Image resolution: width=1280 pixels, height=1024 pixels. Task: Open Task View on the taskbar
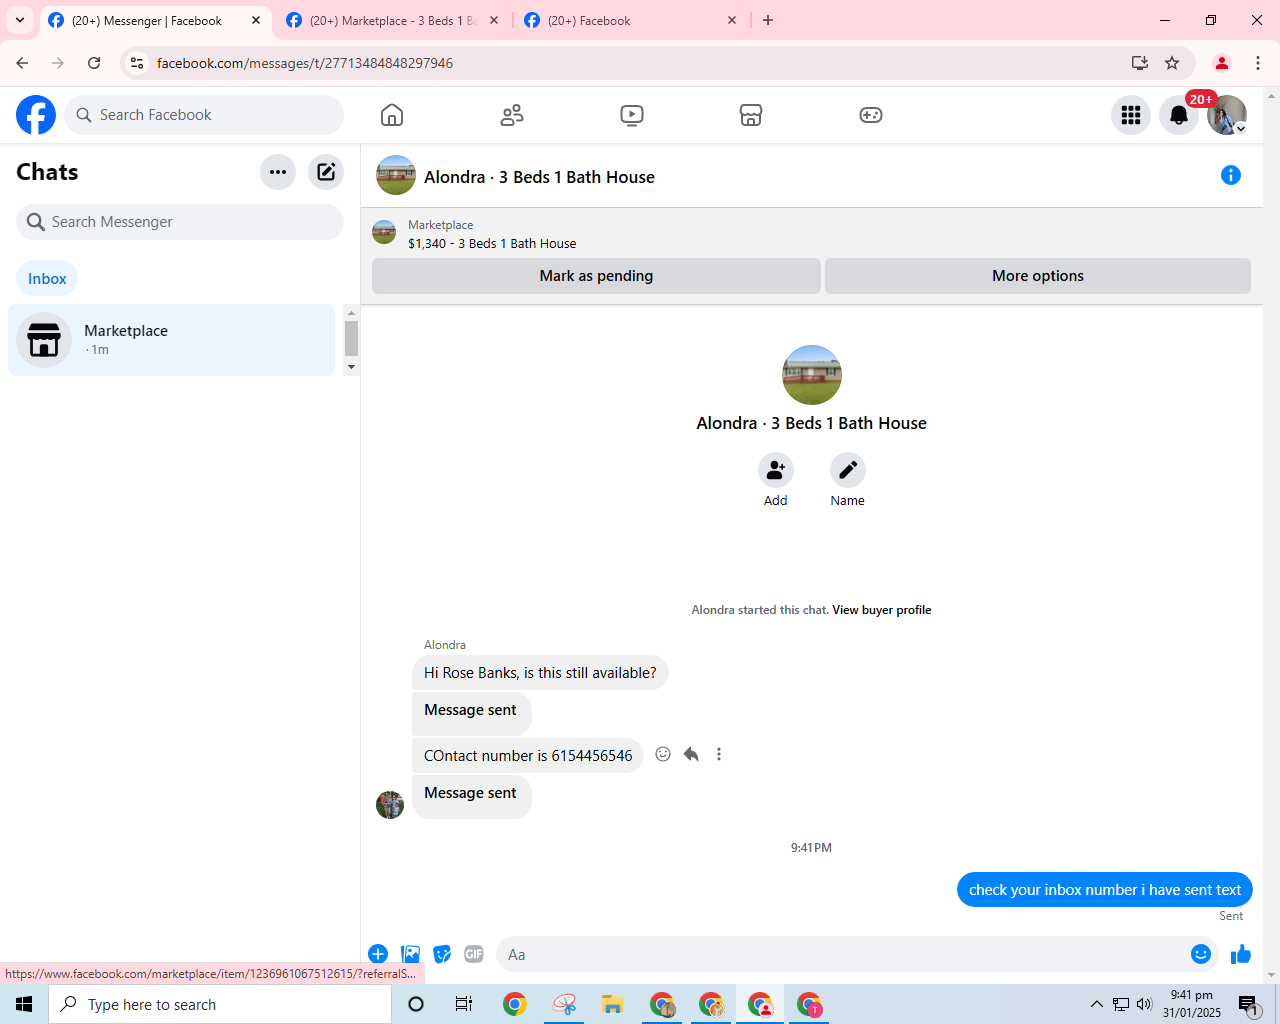(464, 1004)
